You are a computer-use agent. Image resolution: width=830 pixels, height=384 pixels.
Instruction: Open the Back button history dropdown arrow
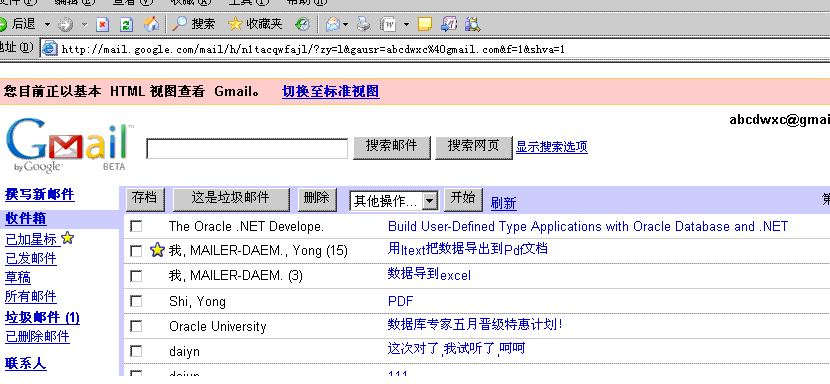click(47, 24)
